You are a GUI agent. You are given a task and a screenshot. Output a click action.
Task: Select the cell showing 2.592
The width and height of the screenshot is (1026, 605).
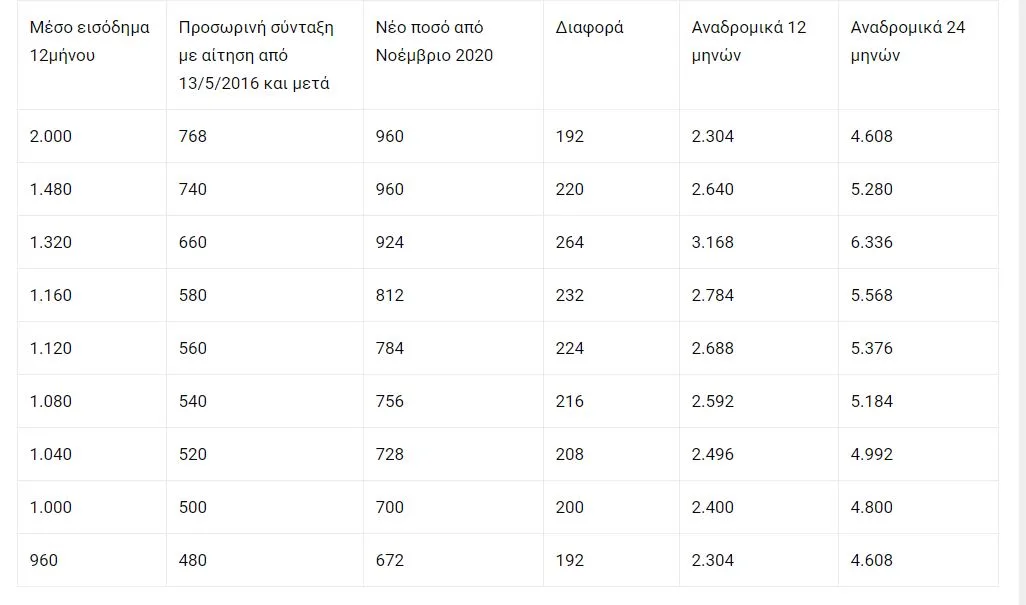click(x=713, y=401)
